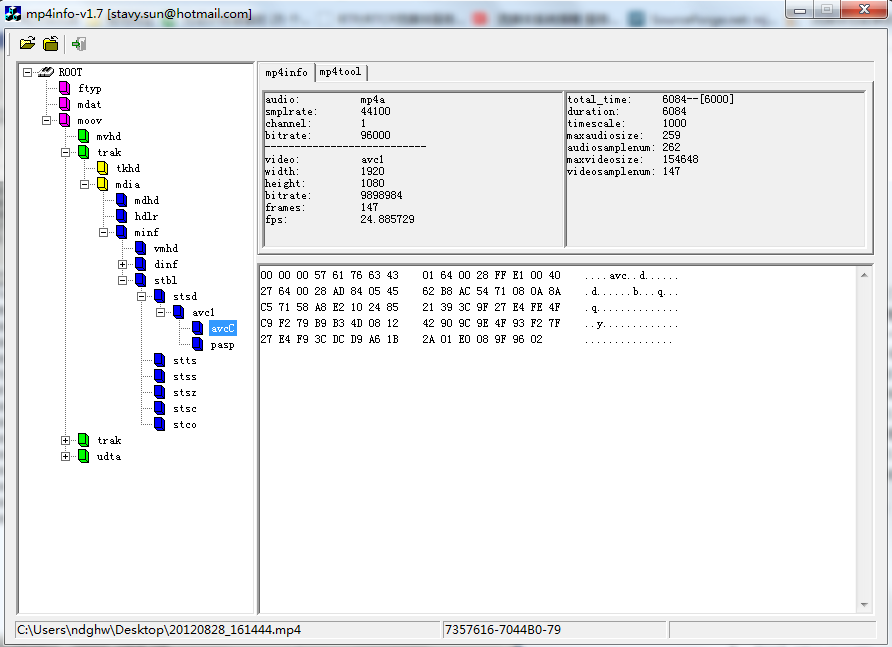Viewport: 892px width, 647px height.
Task: Click the blue pasp box icon
Action: click(197, 344)
